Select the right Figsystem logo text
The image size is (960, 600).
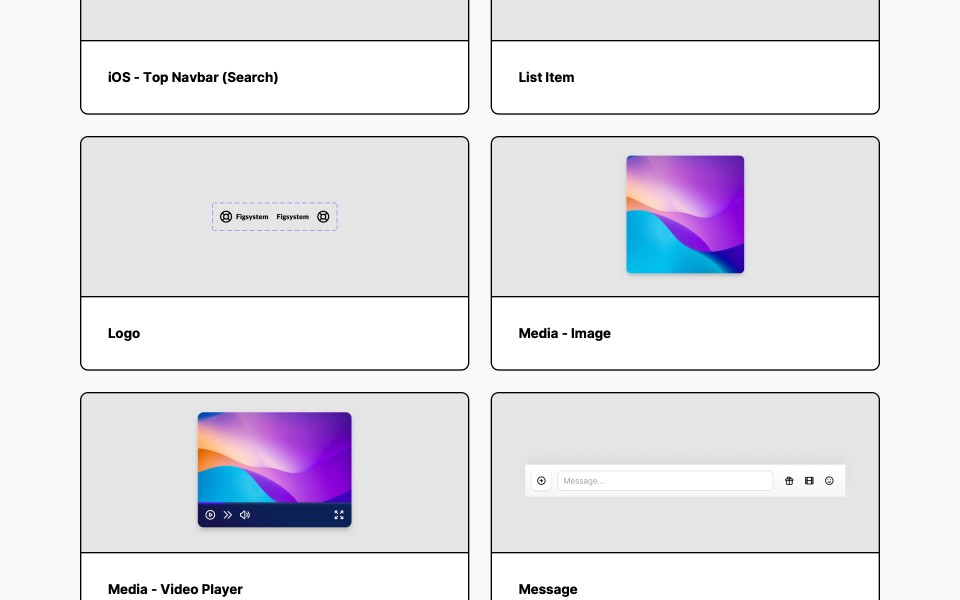[293, 217]
